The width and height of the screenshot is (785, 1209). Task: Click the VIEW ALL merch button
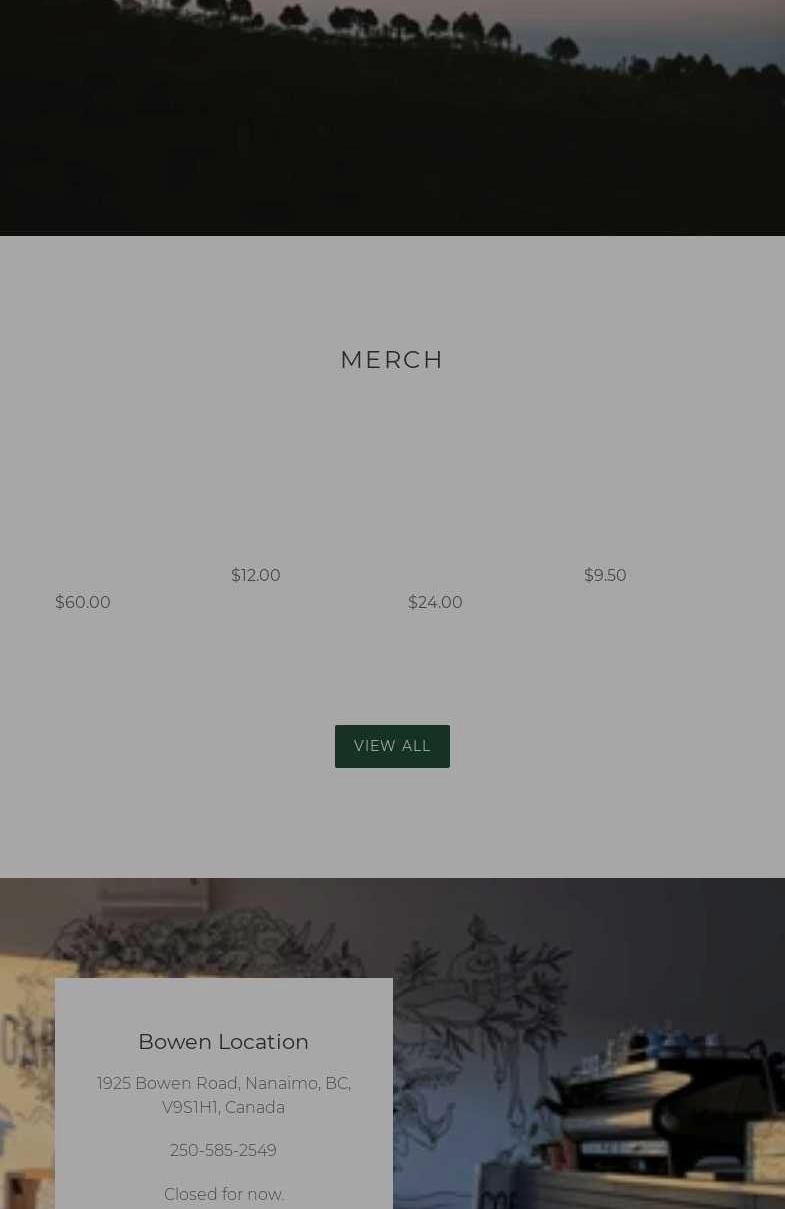[392, 746]
